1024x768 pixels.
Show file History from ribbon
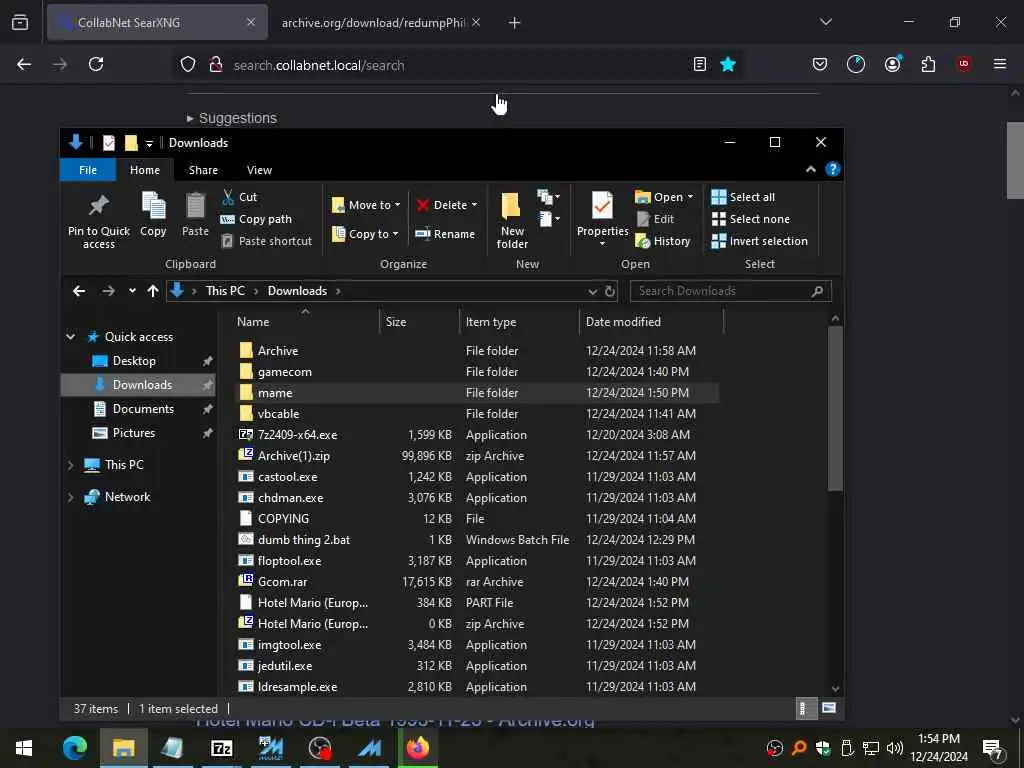click(663, 242)
